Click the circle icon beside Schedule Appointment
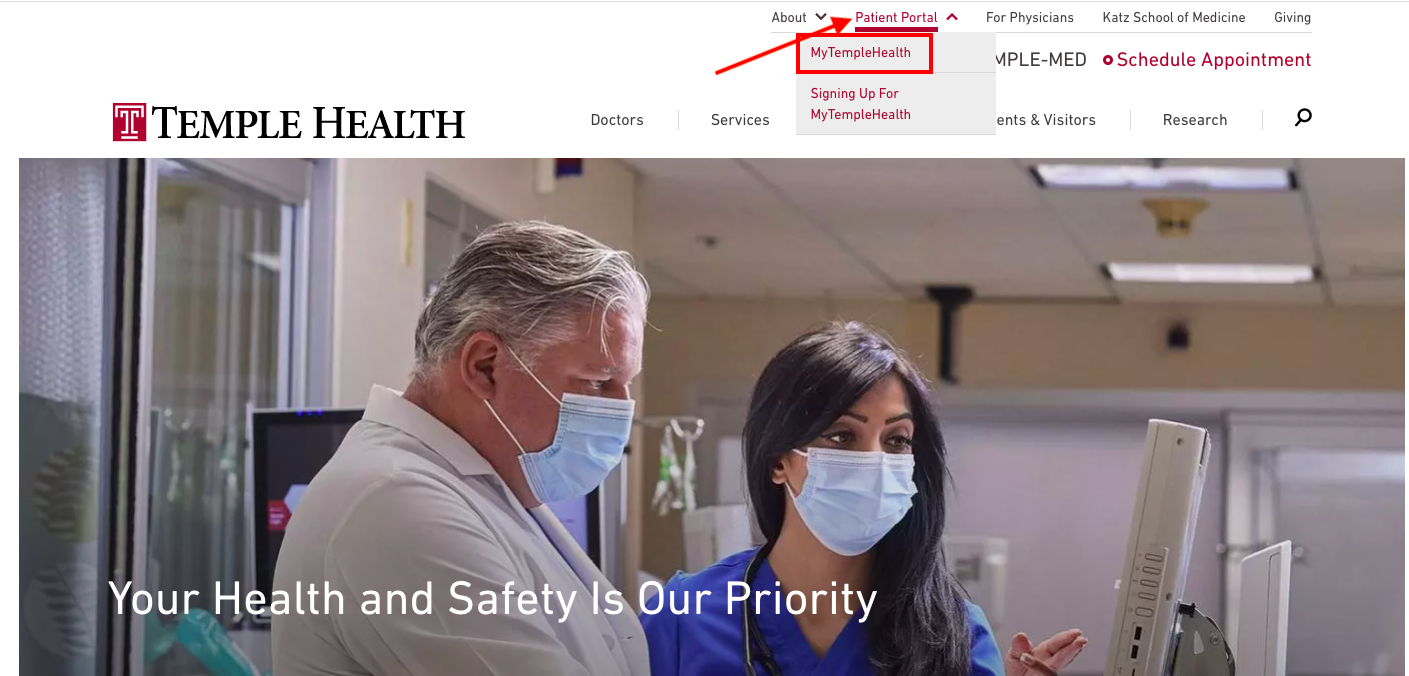Screen dimensions: 1409x676 [1107, 60]
